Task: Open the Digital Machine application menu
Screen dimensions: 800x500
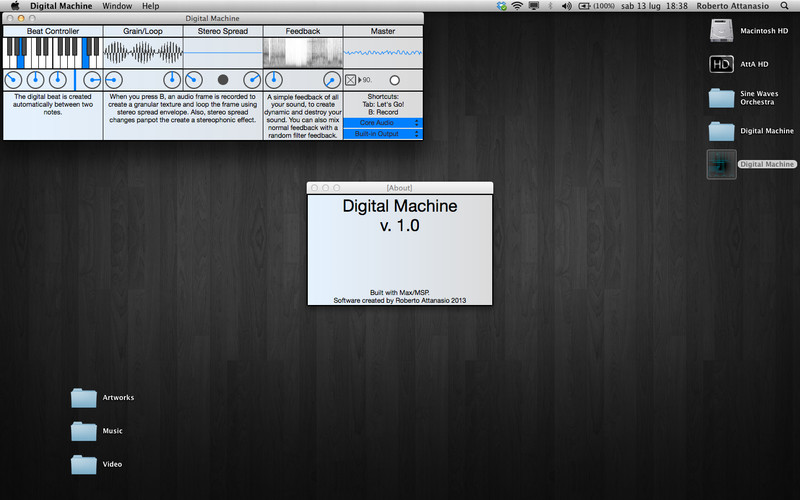Action: click(61, 6)
